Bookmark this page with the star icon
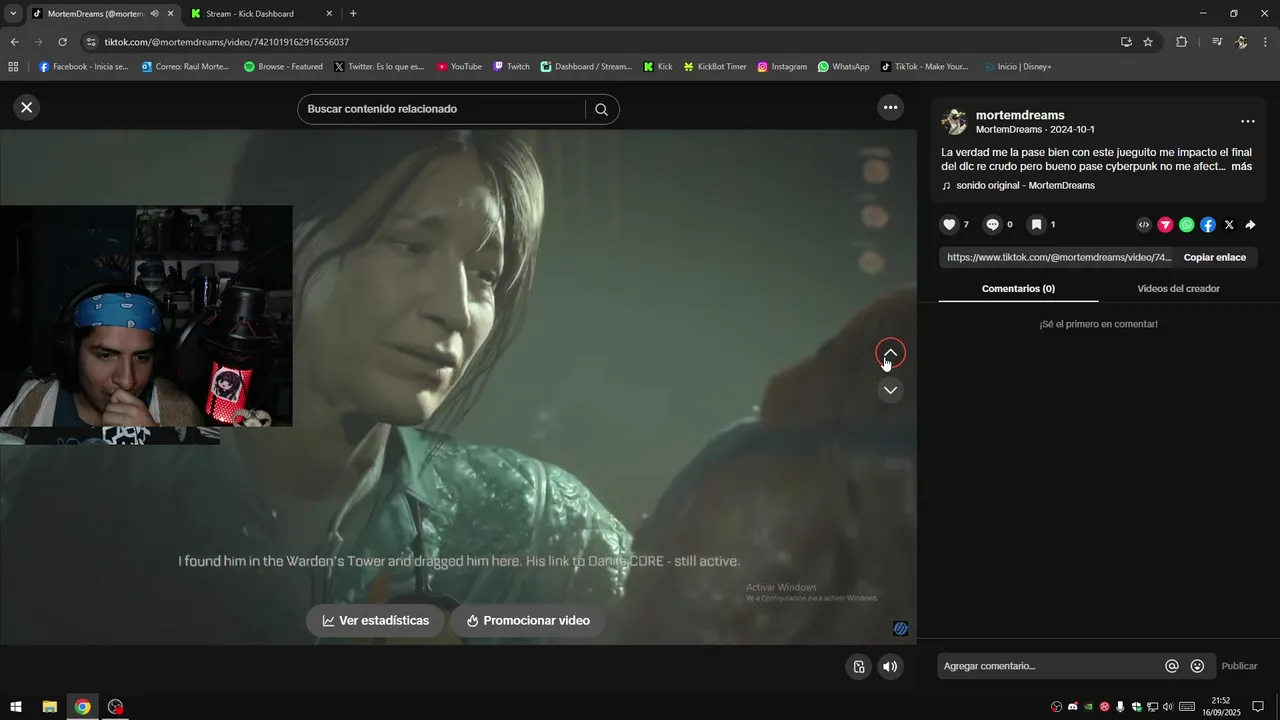 pos(1148,42)
